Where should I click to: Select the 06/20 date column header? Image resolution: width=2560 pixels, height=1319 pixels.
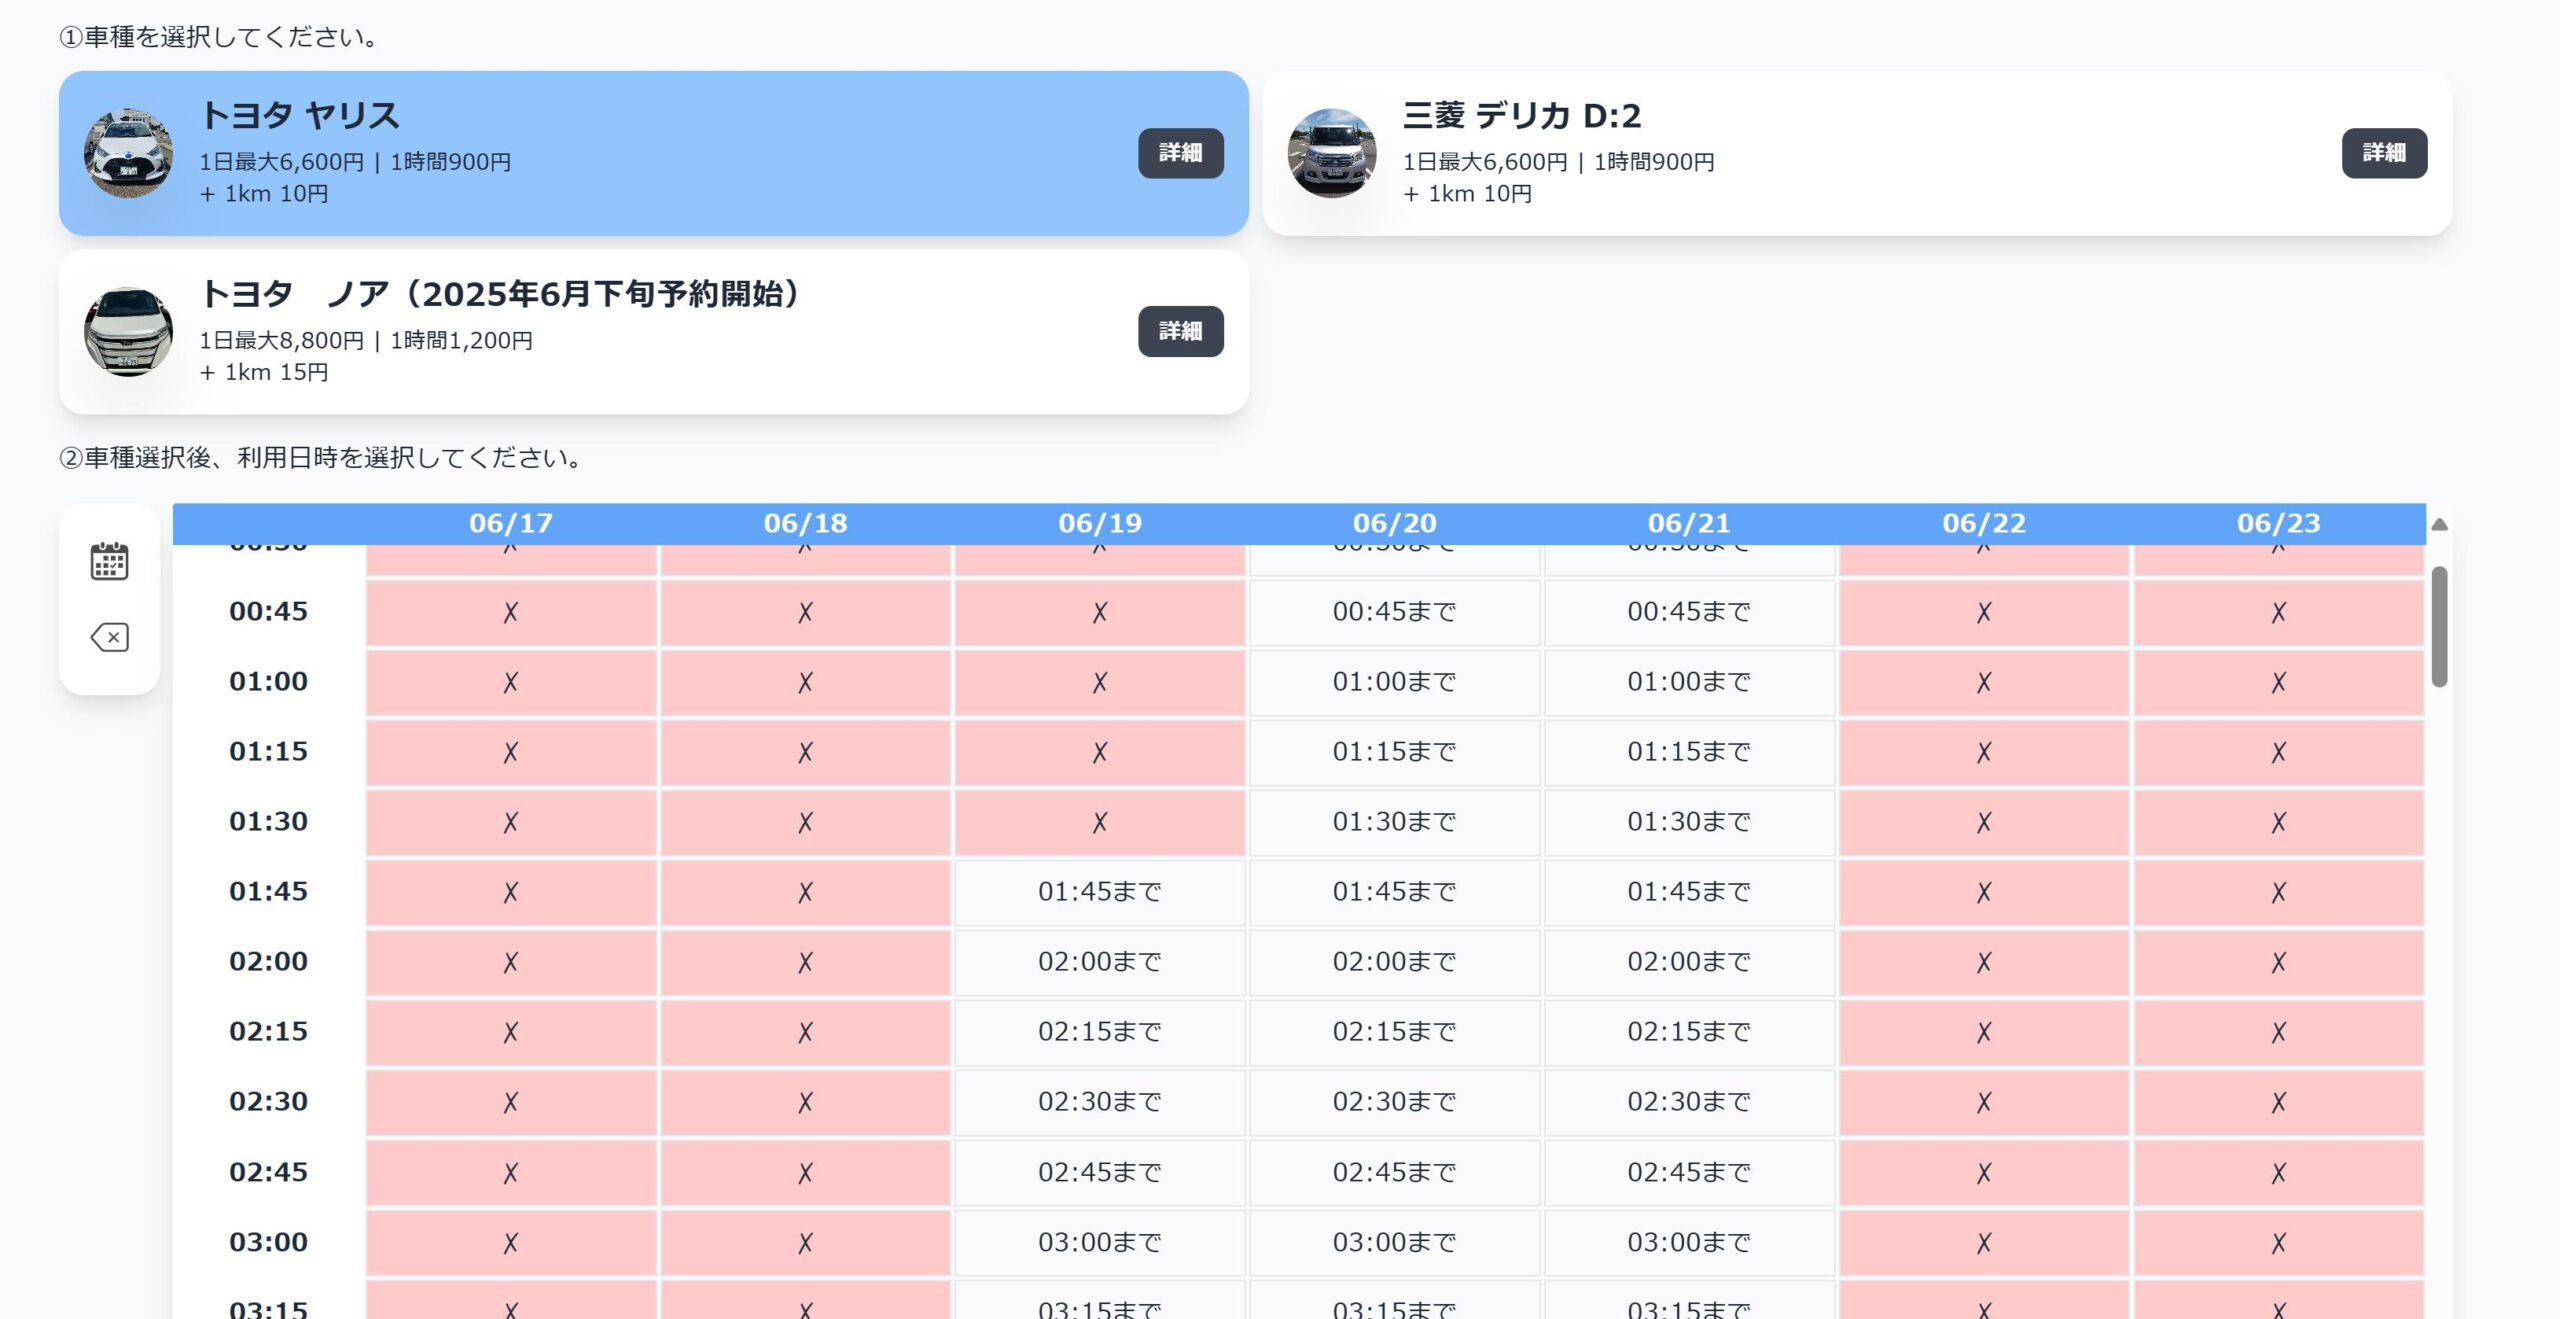pyautogui.click(x=1394, y=523)
